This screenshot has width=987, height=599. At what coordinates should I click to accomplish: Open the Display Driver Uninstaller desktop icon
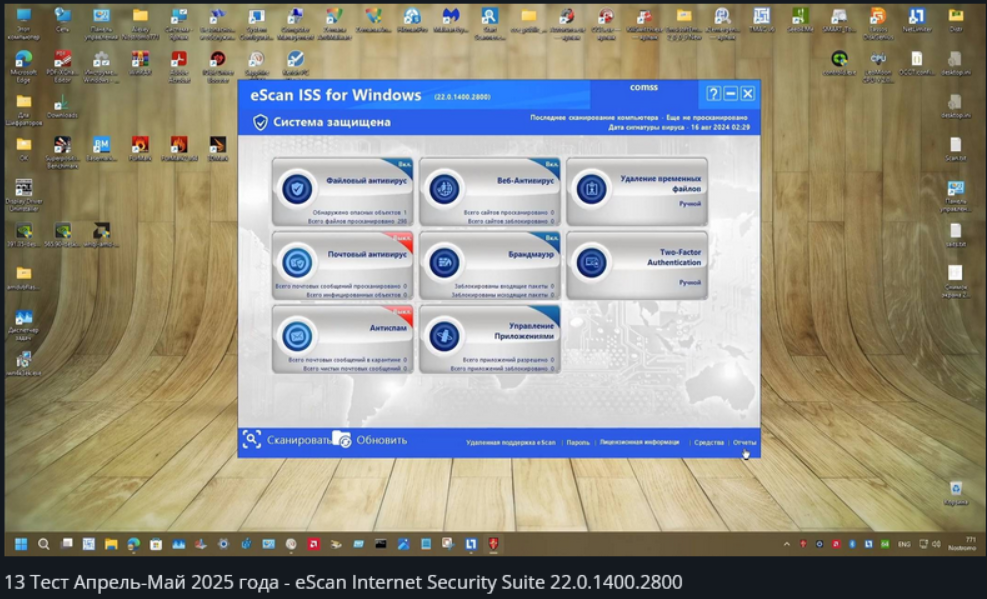23,188
